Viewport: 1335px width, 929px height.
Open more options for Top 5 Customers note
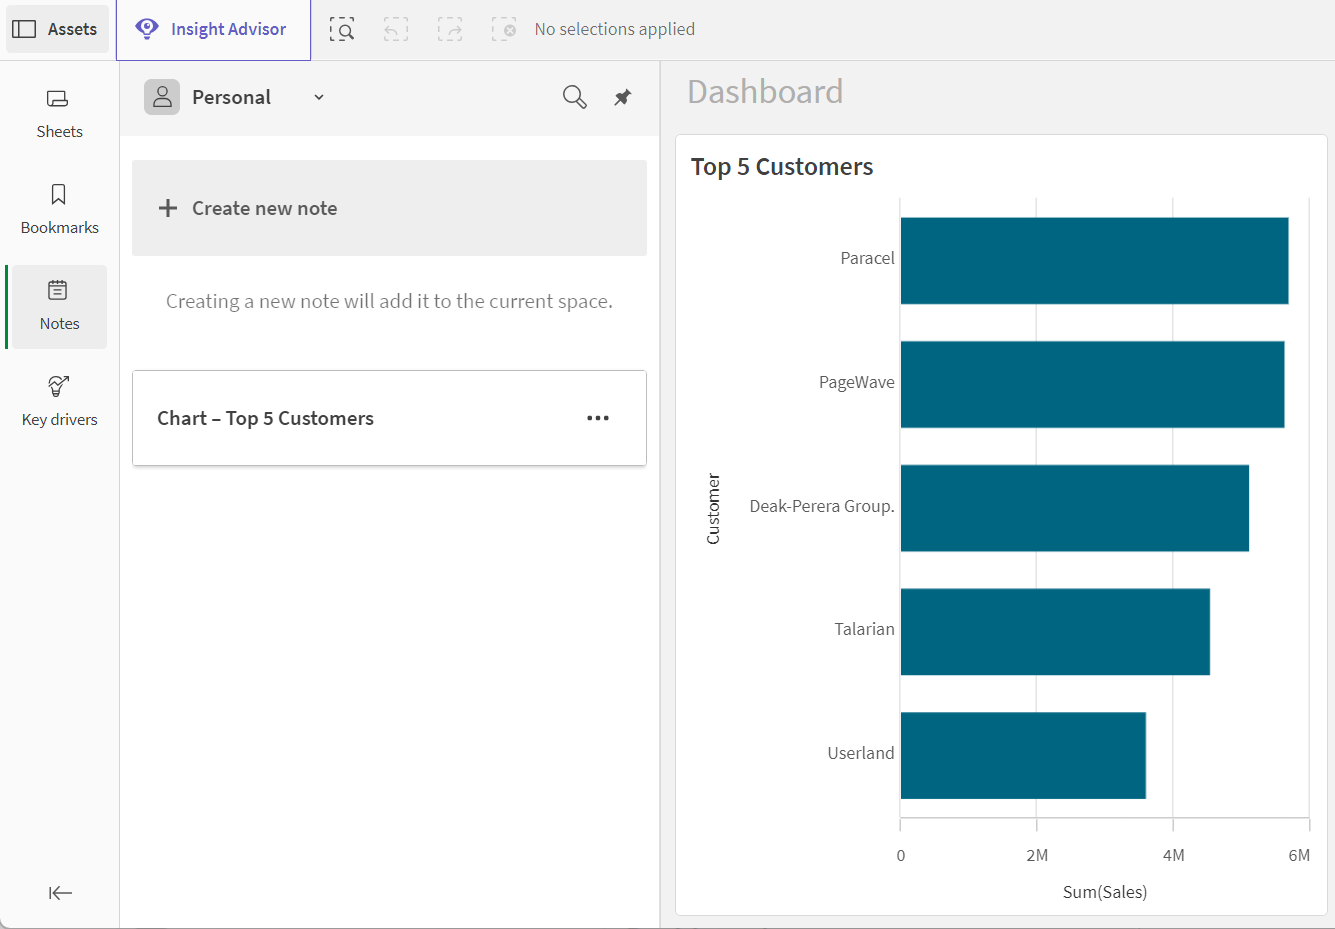pyautogui.click(x=598, y=418)
